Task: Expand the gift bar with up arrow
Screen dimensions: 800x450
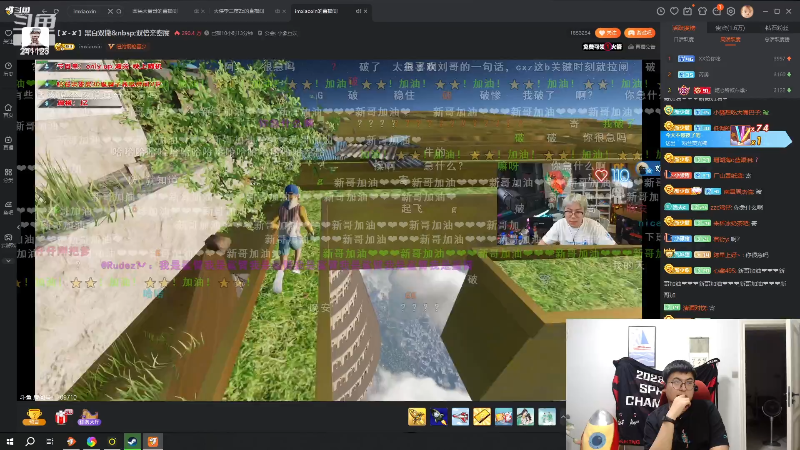Action: coord(563,417)
